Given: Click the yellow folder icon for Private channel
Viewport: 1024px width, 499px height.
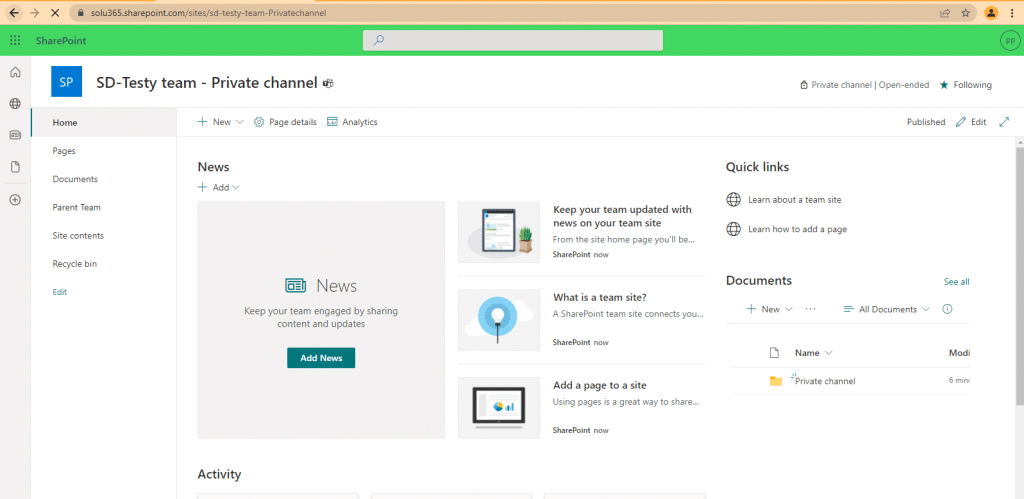Looking at the screenshot, I should 775,381.
